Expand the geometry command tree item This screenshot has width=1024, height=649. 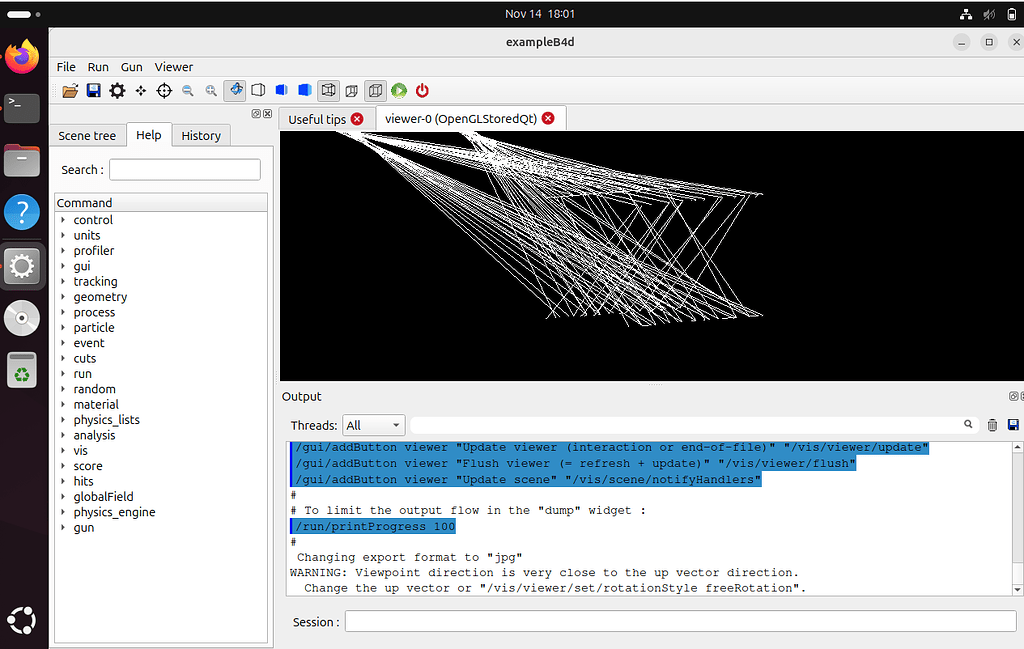pos(63,297)
